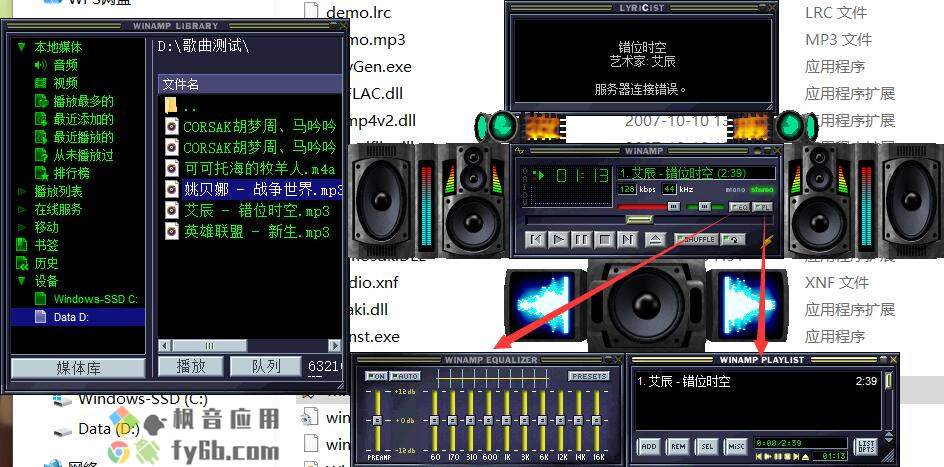Screen dimensions: 944x467
Task: Expand 在线服务 tree node
Action: click(x=22, y=209)
